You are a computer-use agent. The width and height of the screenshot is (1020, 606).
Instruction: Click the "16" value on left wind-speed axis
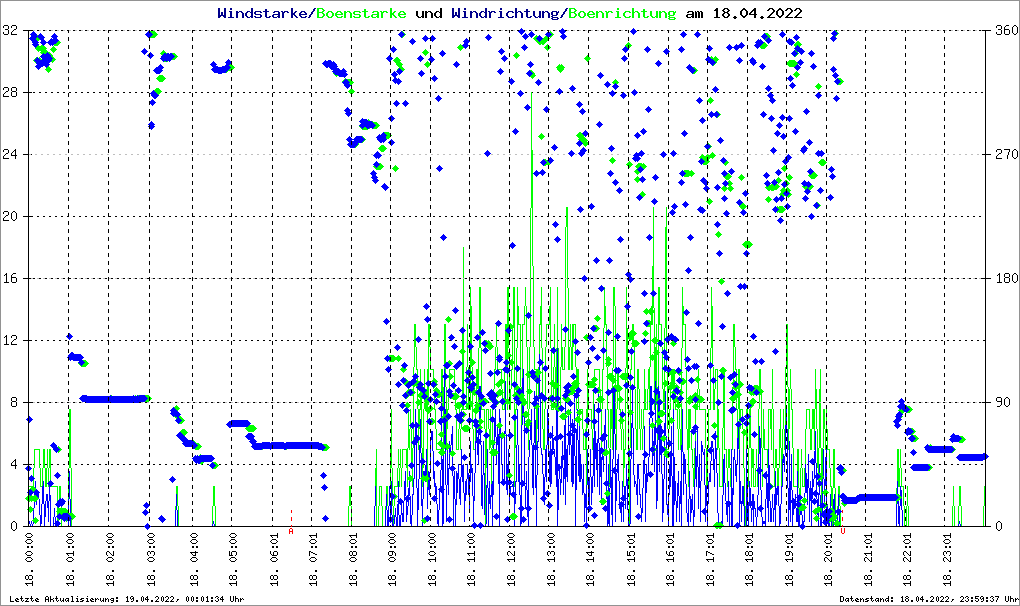[10, 278]
